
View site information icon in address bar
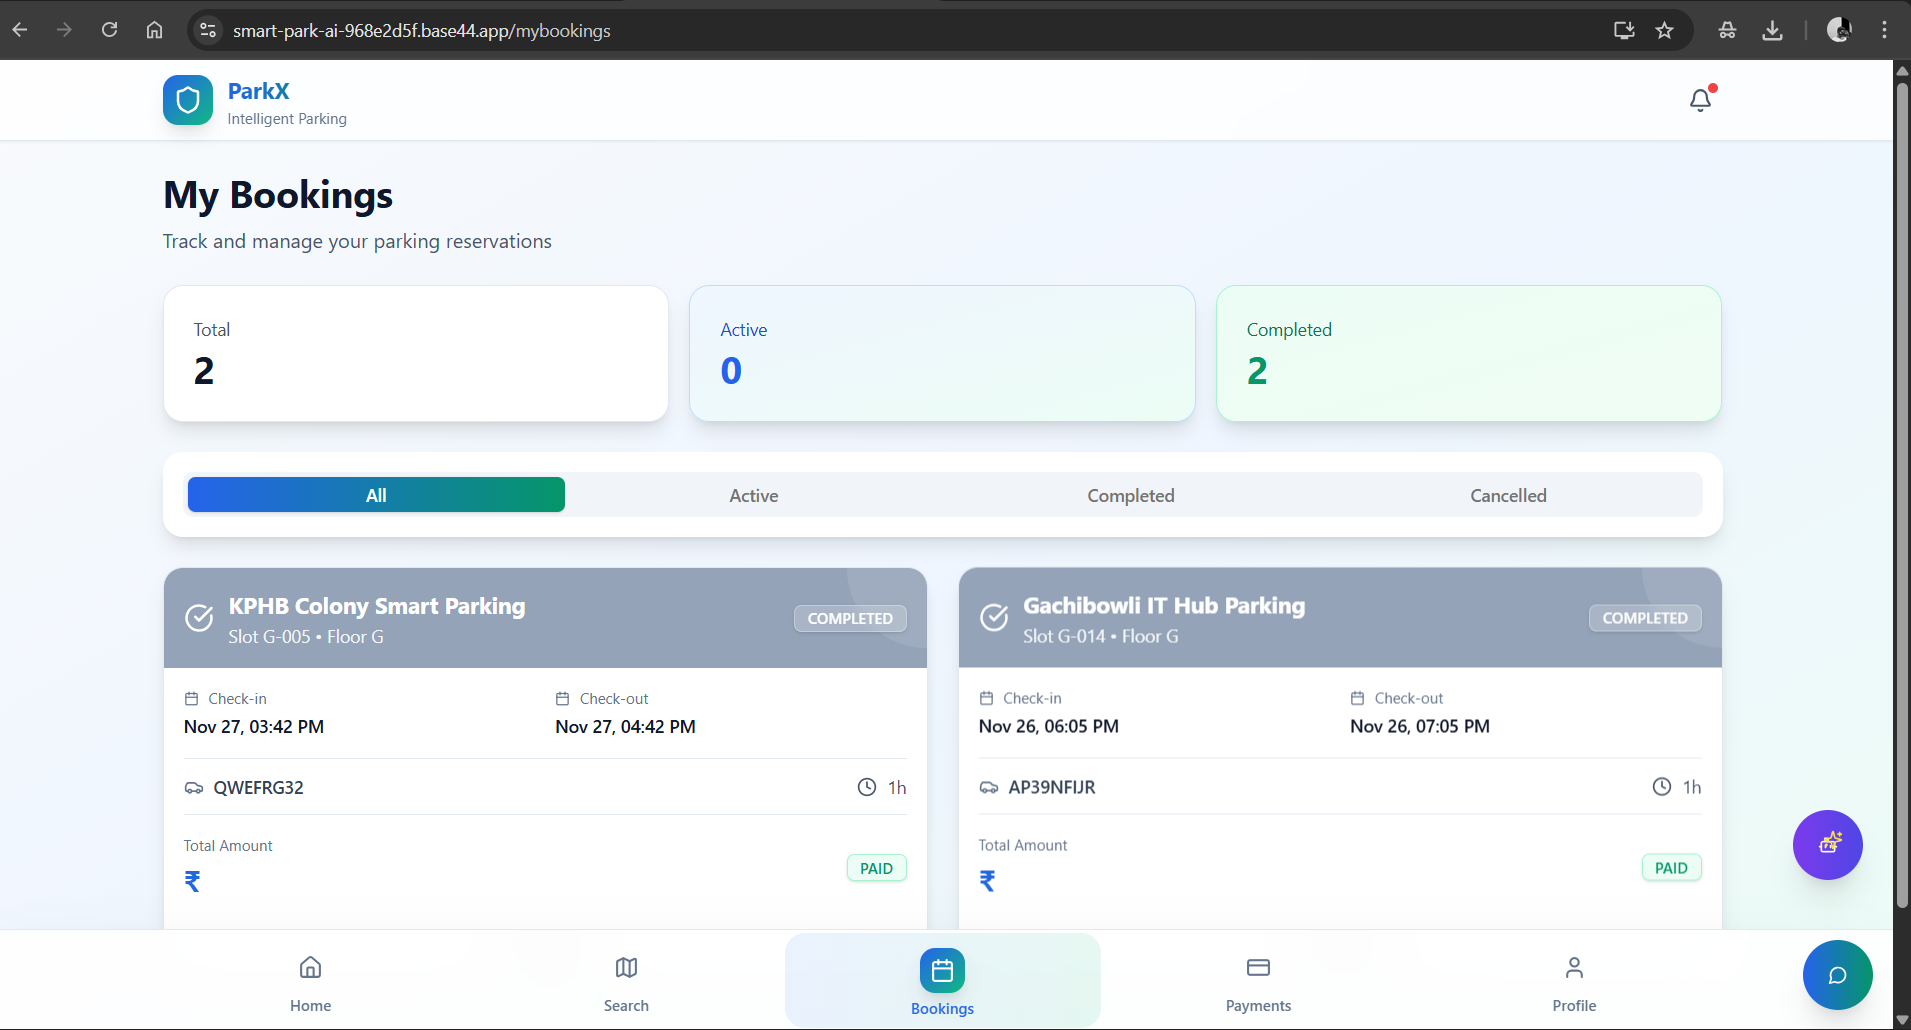click(x=208, y=30)
